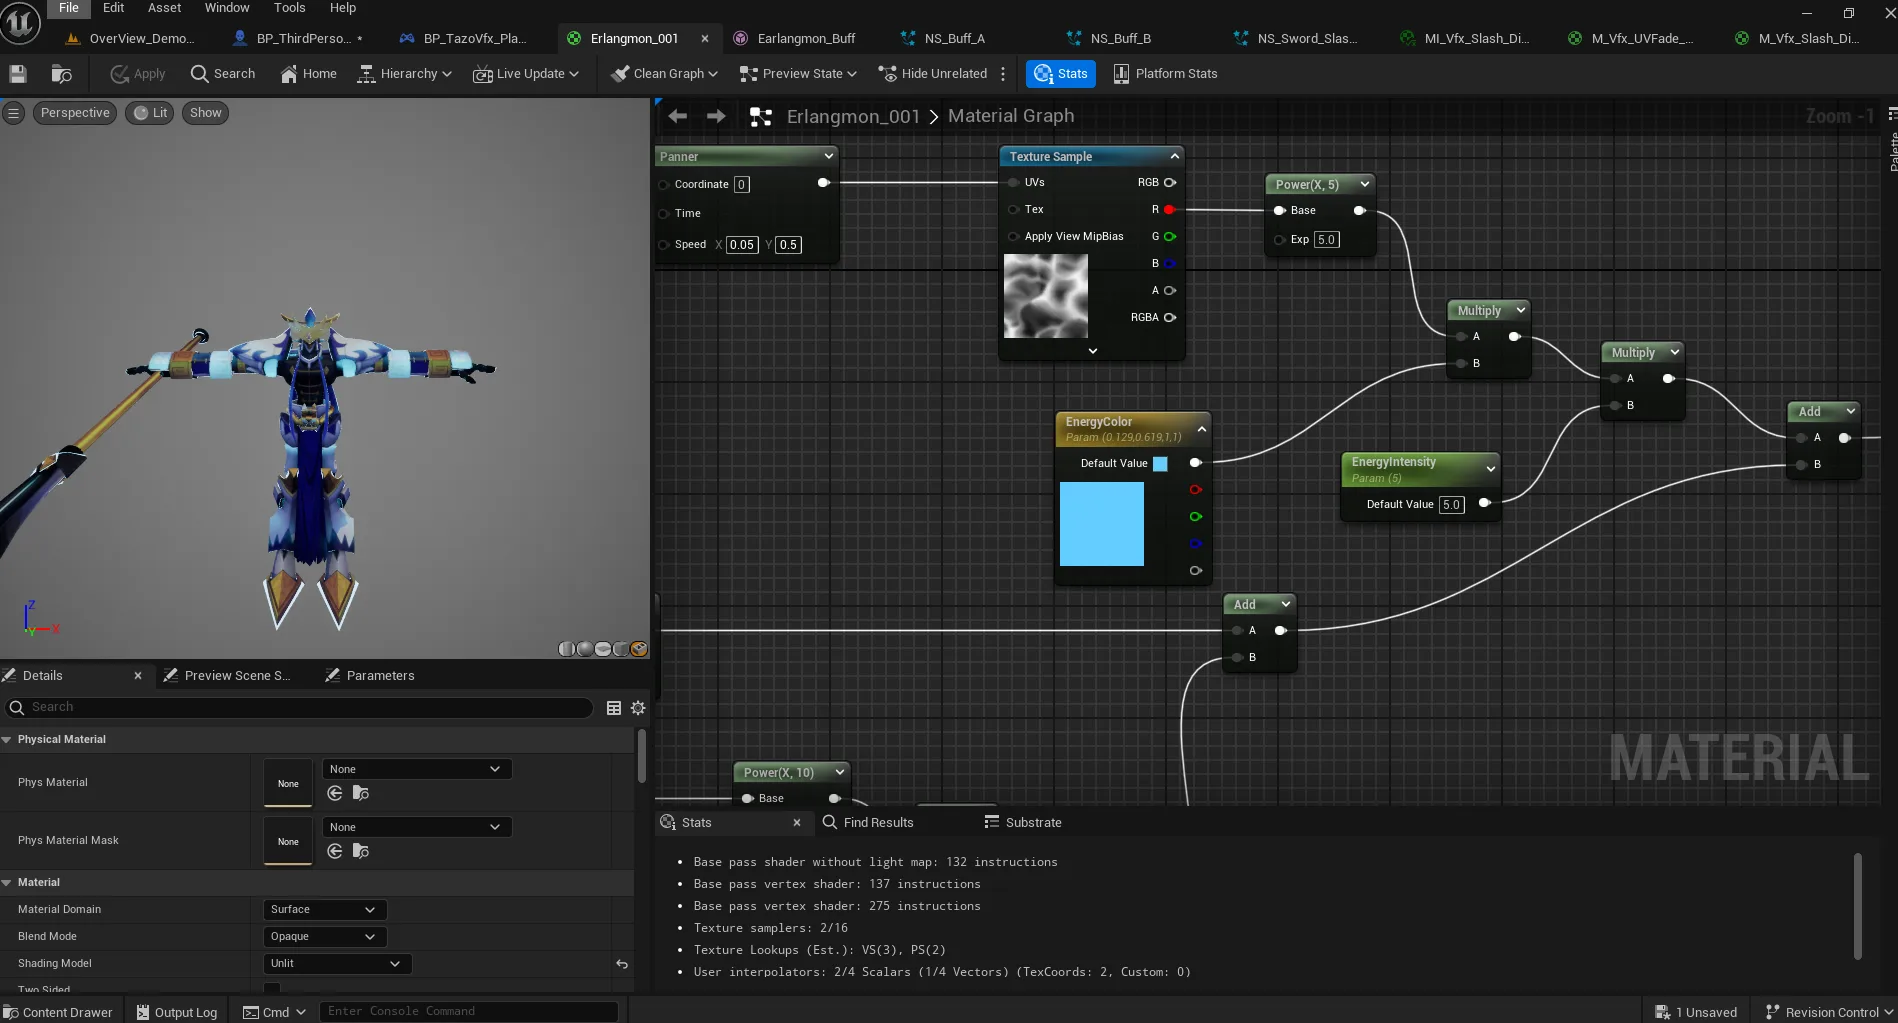
Task: Click the Perspective viewport button
Action: coord(75,113)
